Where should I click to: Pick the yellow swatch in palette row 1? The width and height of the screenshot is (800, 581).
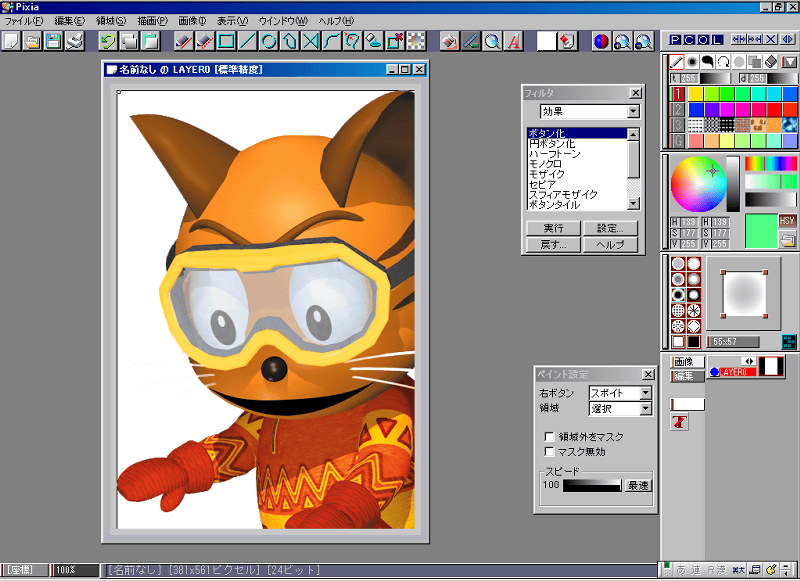pyautogui.click(x=696, y=94)
